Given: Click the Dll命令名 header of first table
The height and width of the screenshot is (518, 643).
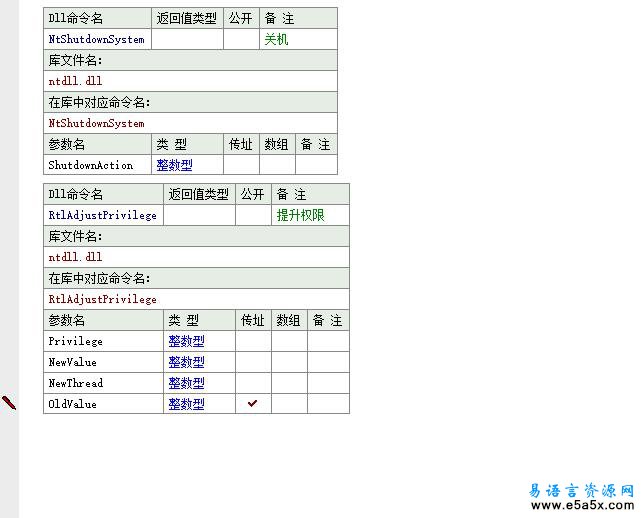Looking at the screenshot, I should (x=97, y=18).
